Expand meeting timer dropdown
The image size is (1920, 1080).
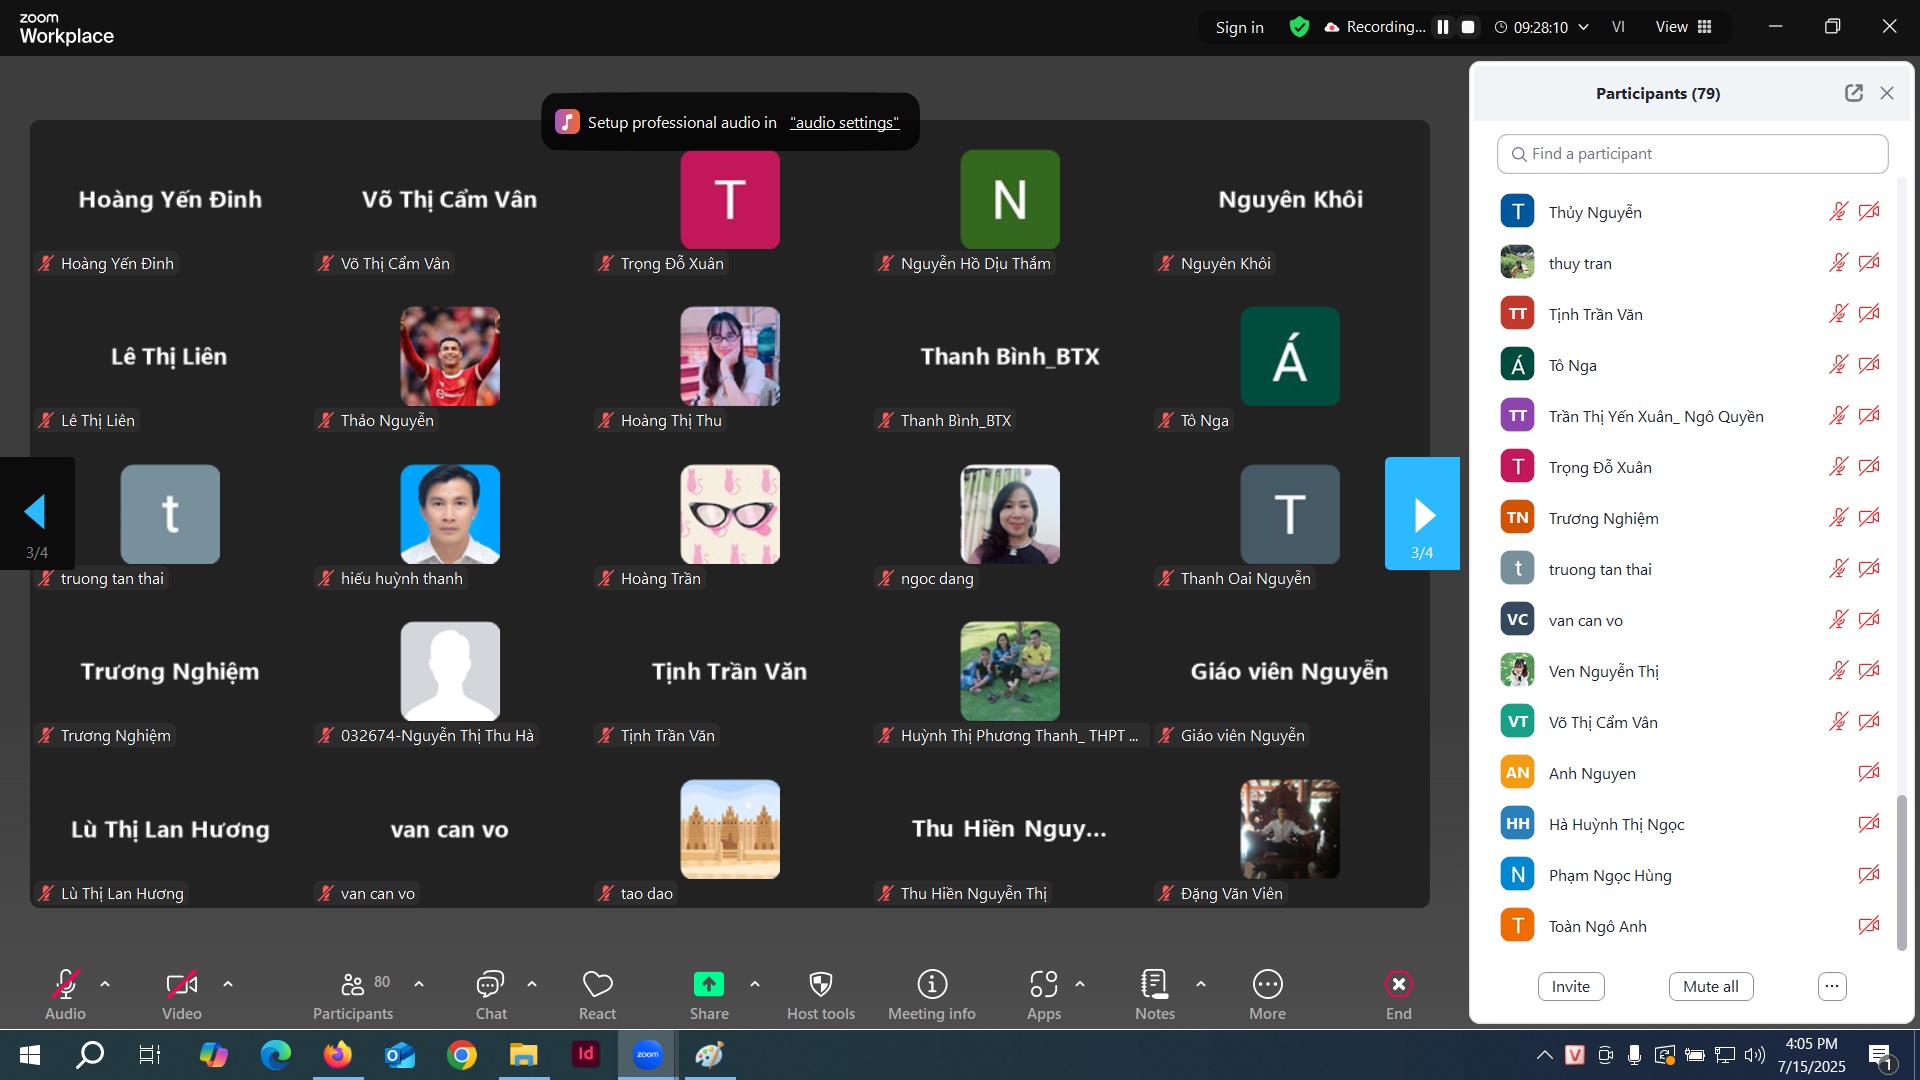pyautogui.click(x=1583, y=27)
